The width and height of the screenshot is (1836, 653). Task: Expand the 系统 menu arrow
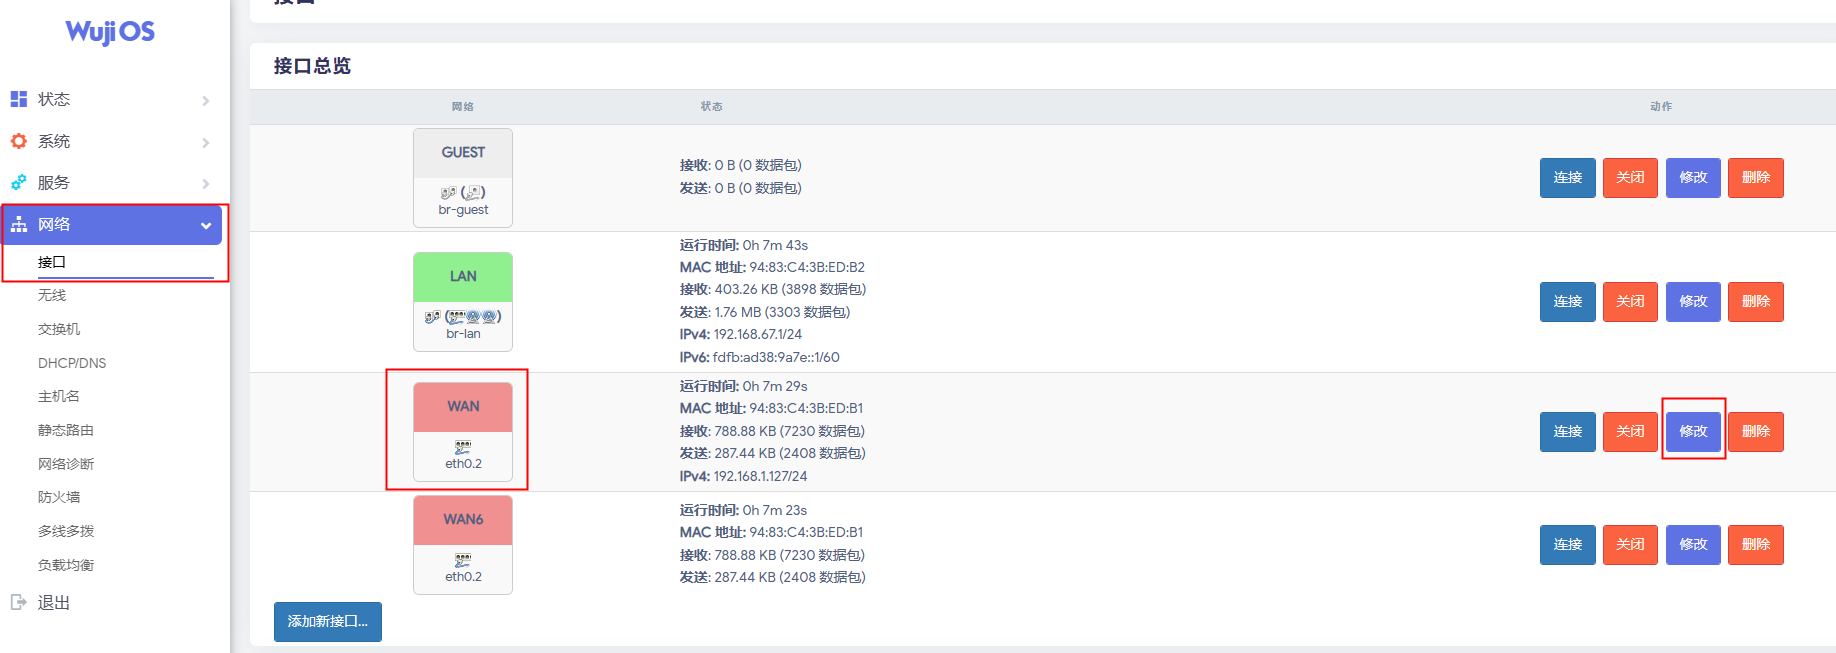[206, 142]
